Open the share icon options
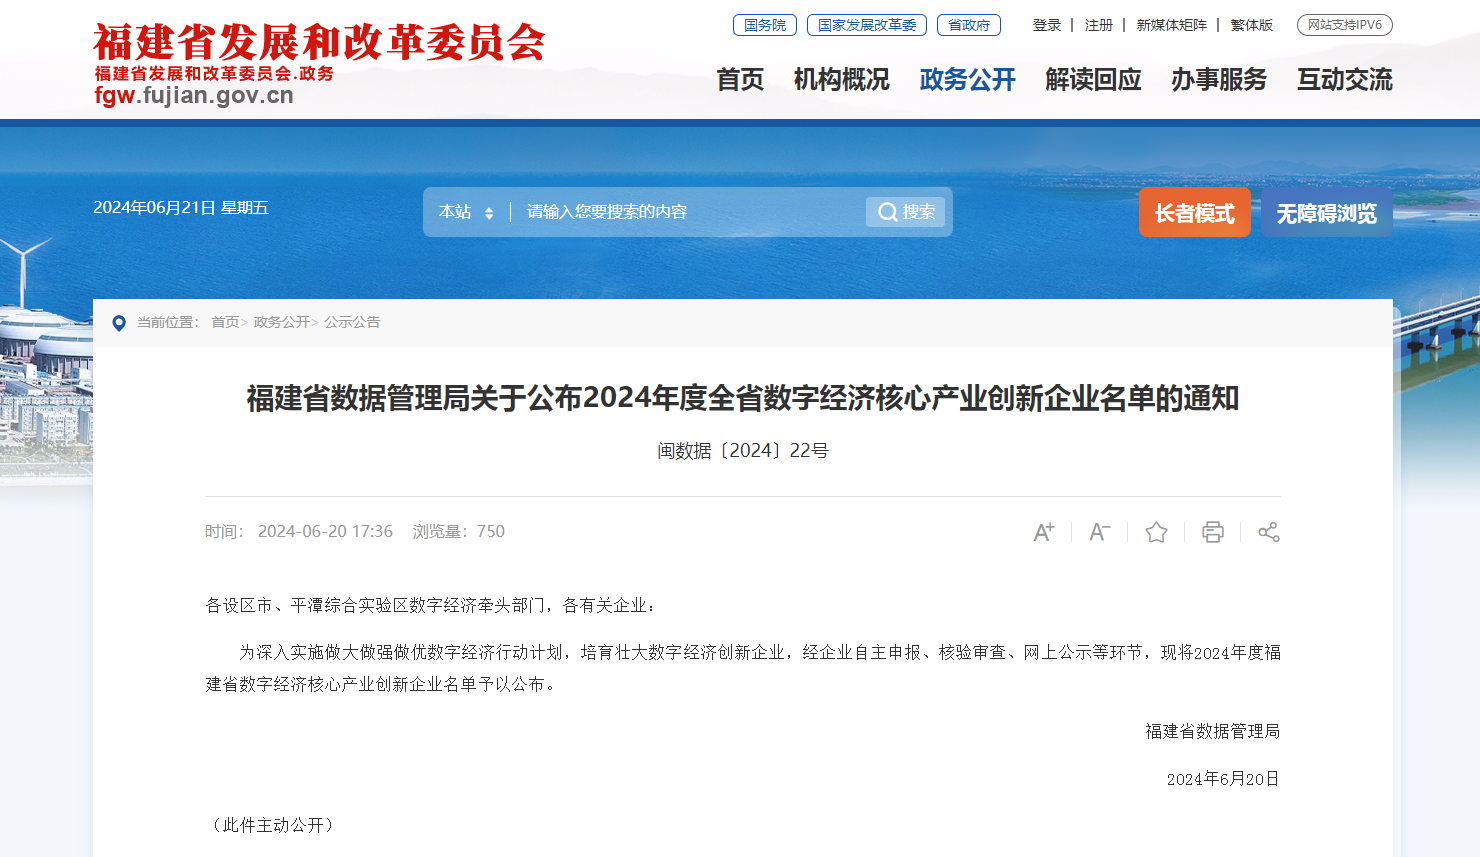This screenshot has height=857, width=1480. pos(1269,532)
